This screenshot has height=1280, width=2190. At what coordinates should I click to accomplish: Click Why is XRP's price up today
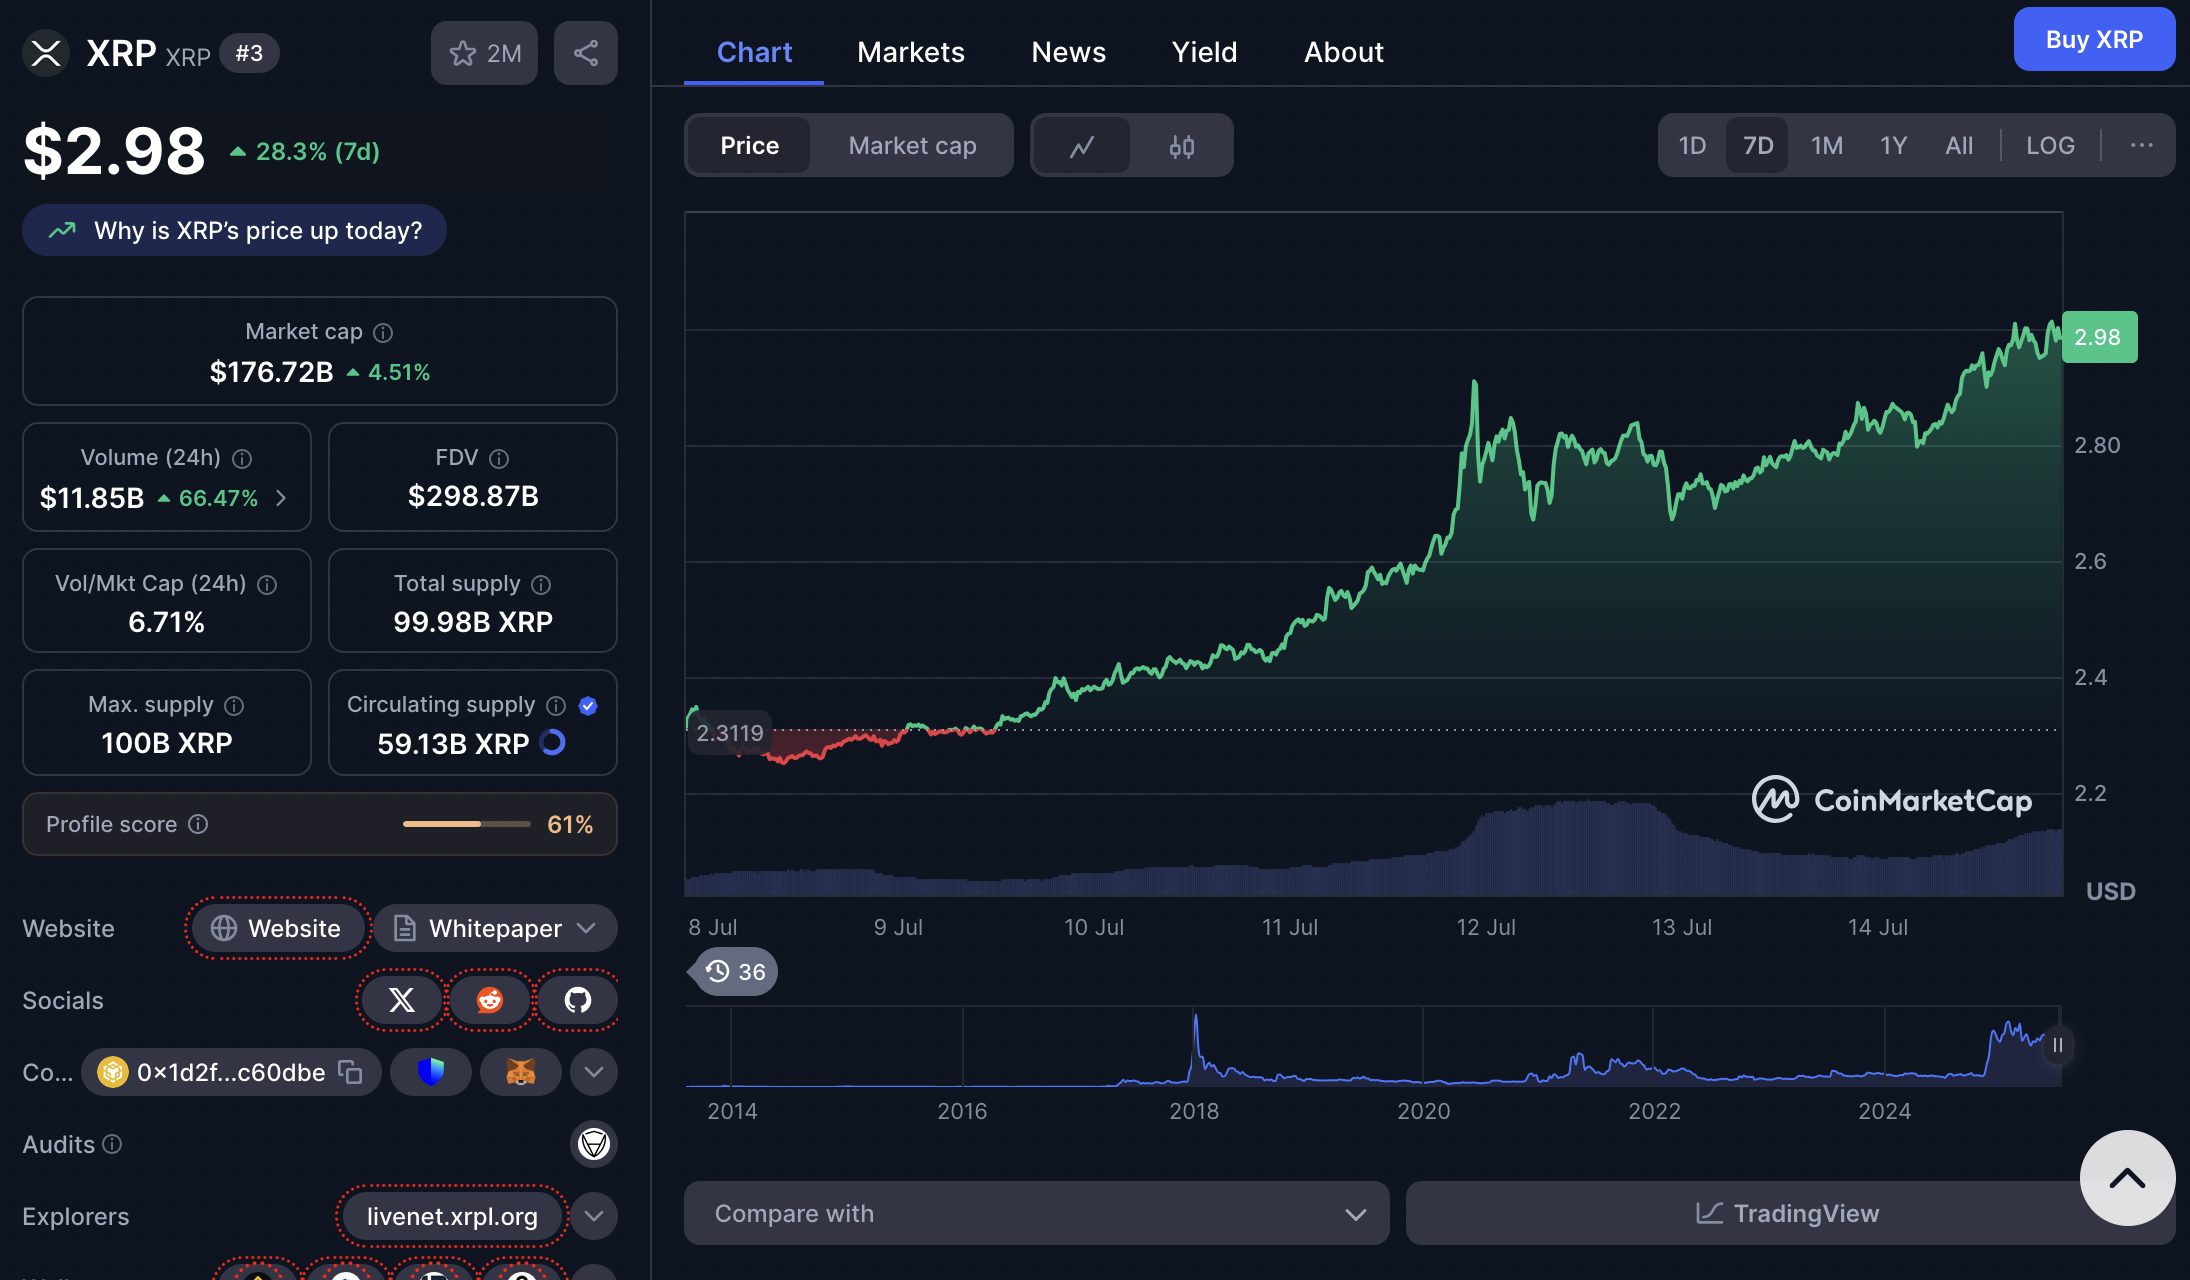[234, 230]
